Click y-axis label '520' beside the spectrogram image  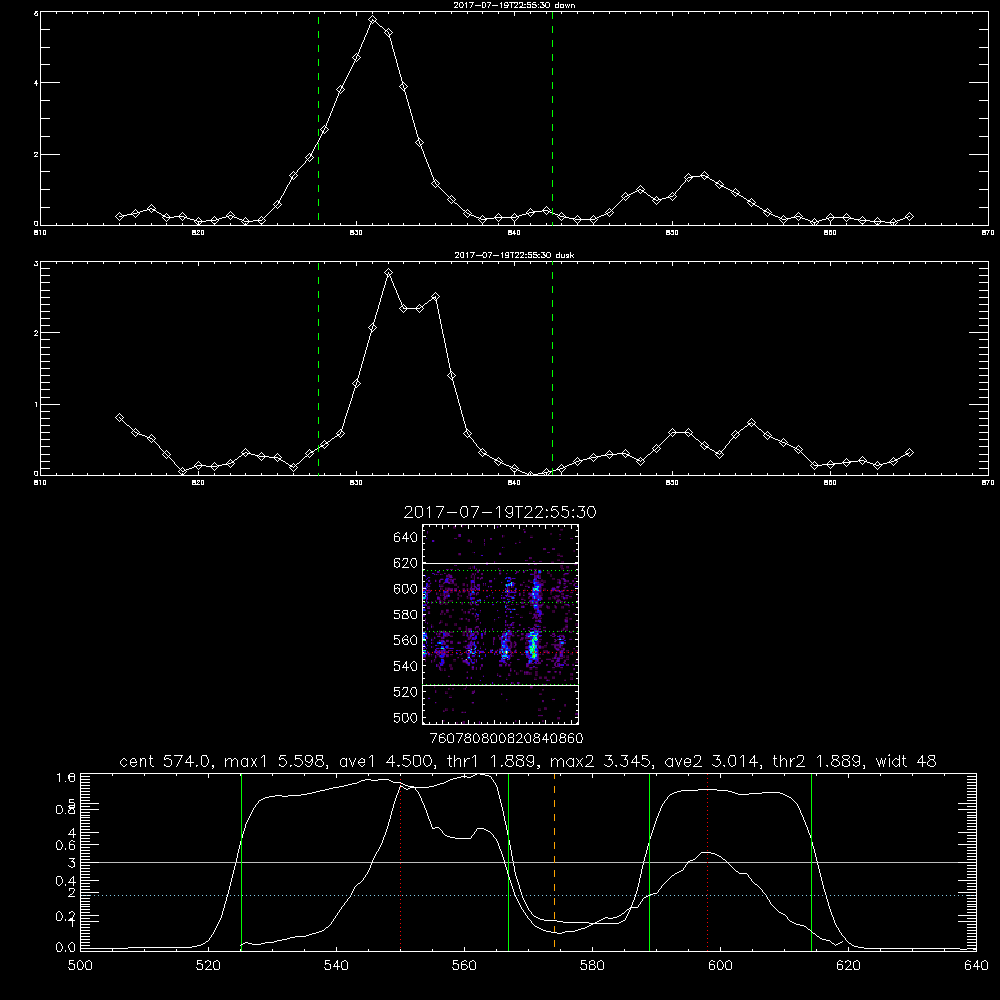[406, 692]
